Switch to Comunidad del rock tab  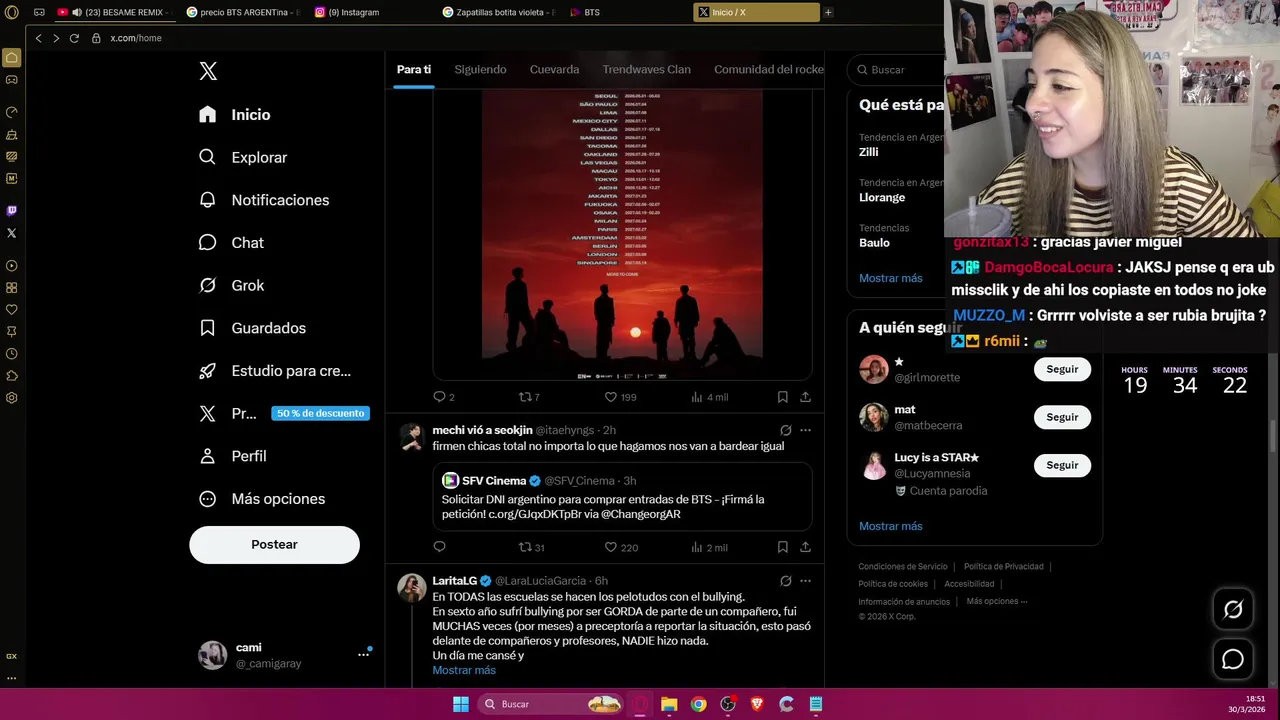pos(768,70)
